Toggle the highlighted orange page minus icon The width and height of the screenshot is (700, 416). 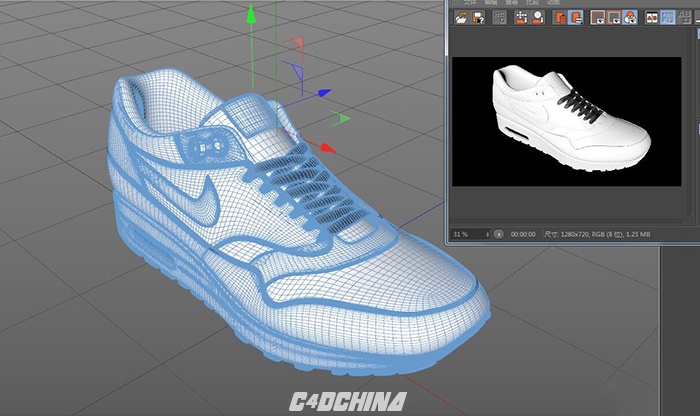[576, 17]
